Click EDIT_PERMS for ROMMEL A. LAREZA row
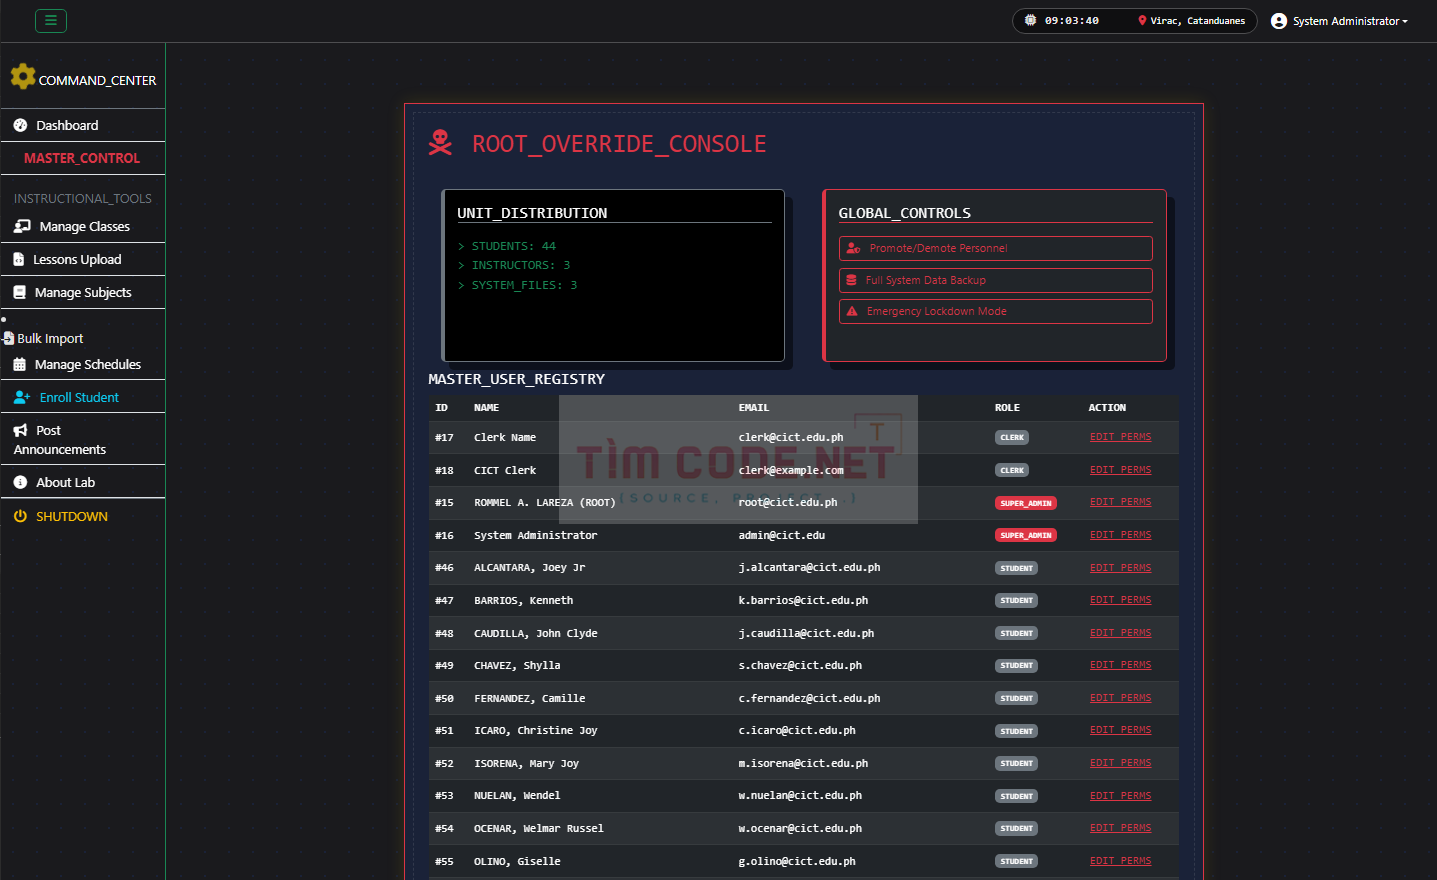Image resolution: width=1437 pixels, height=880 pixels. pyautogui.click(x=1120, y=502)
